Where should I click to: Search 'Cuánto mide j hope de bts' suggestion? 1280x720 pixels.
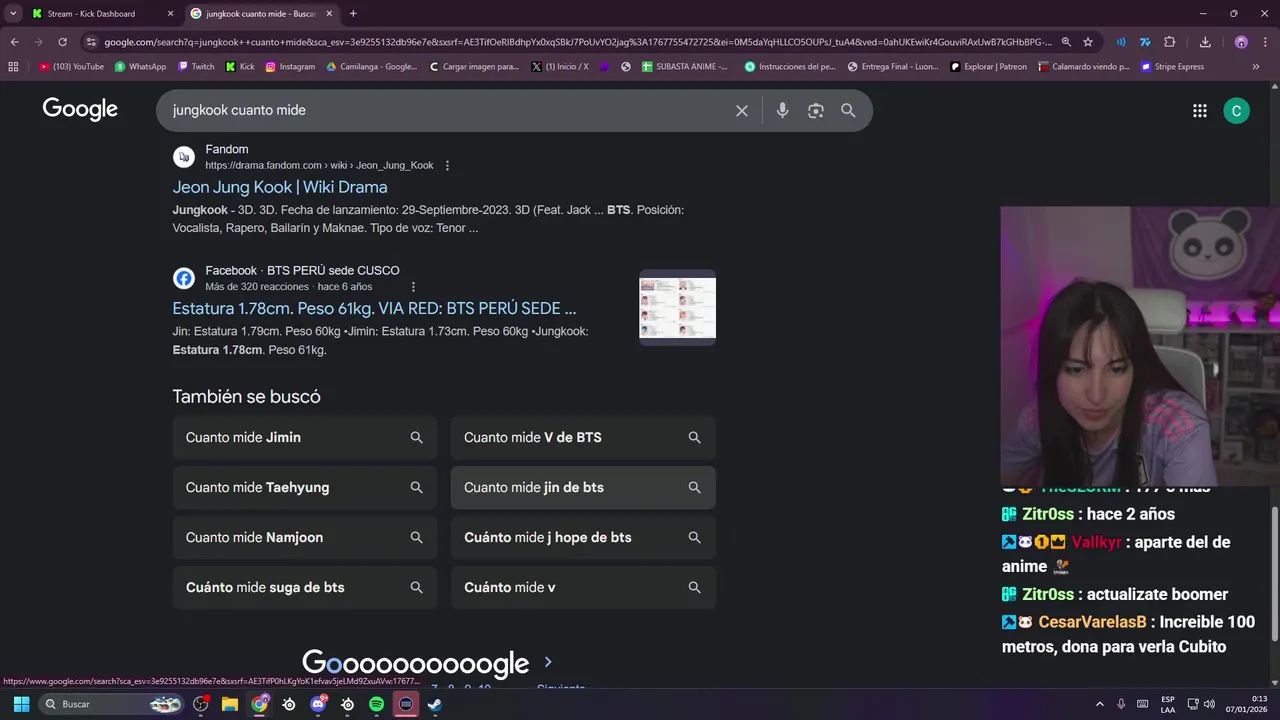(x=583, y=537)
